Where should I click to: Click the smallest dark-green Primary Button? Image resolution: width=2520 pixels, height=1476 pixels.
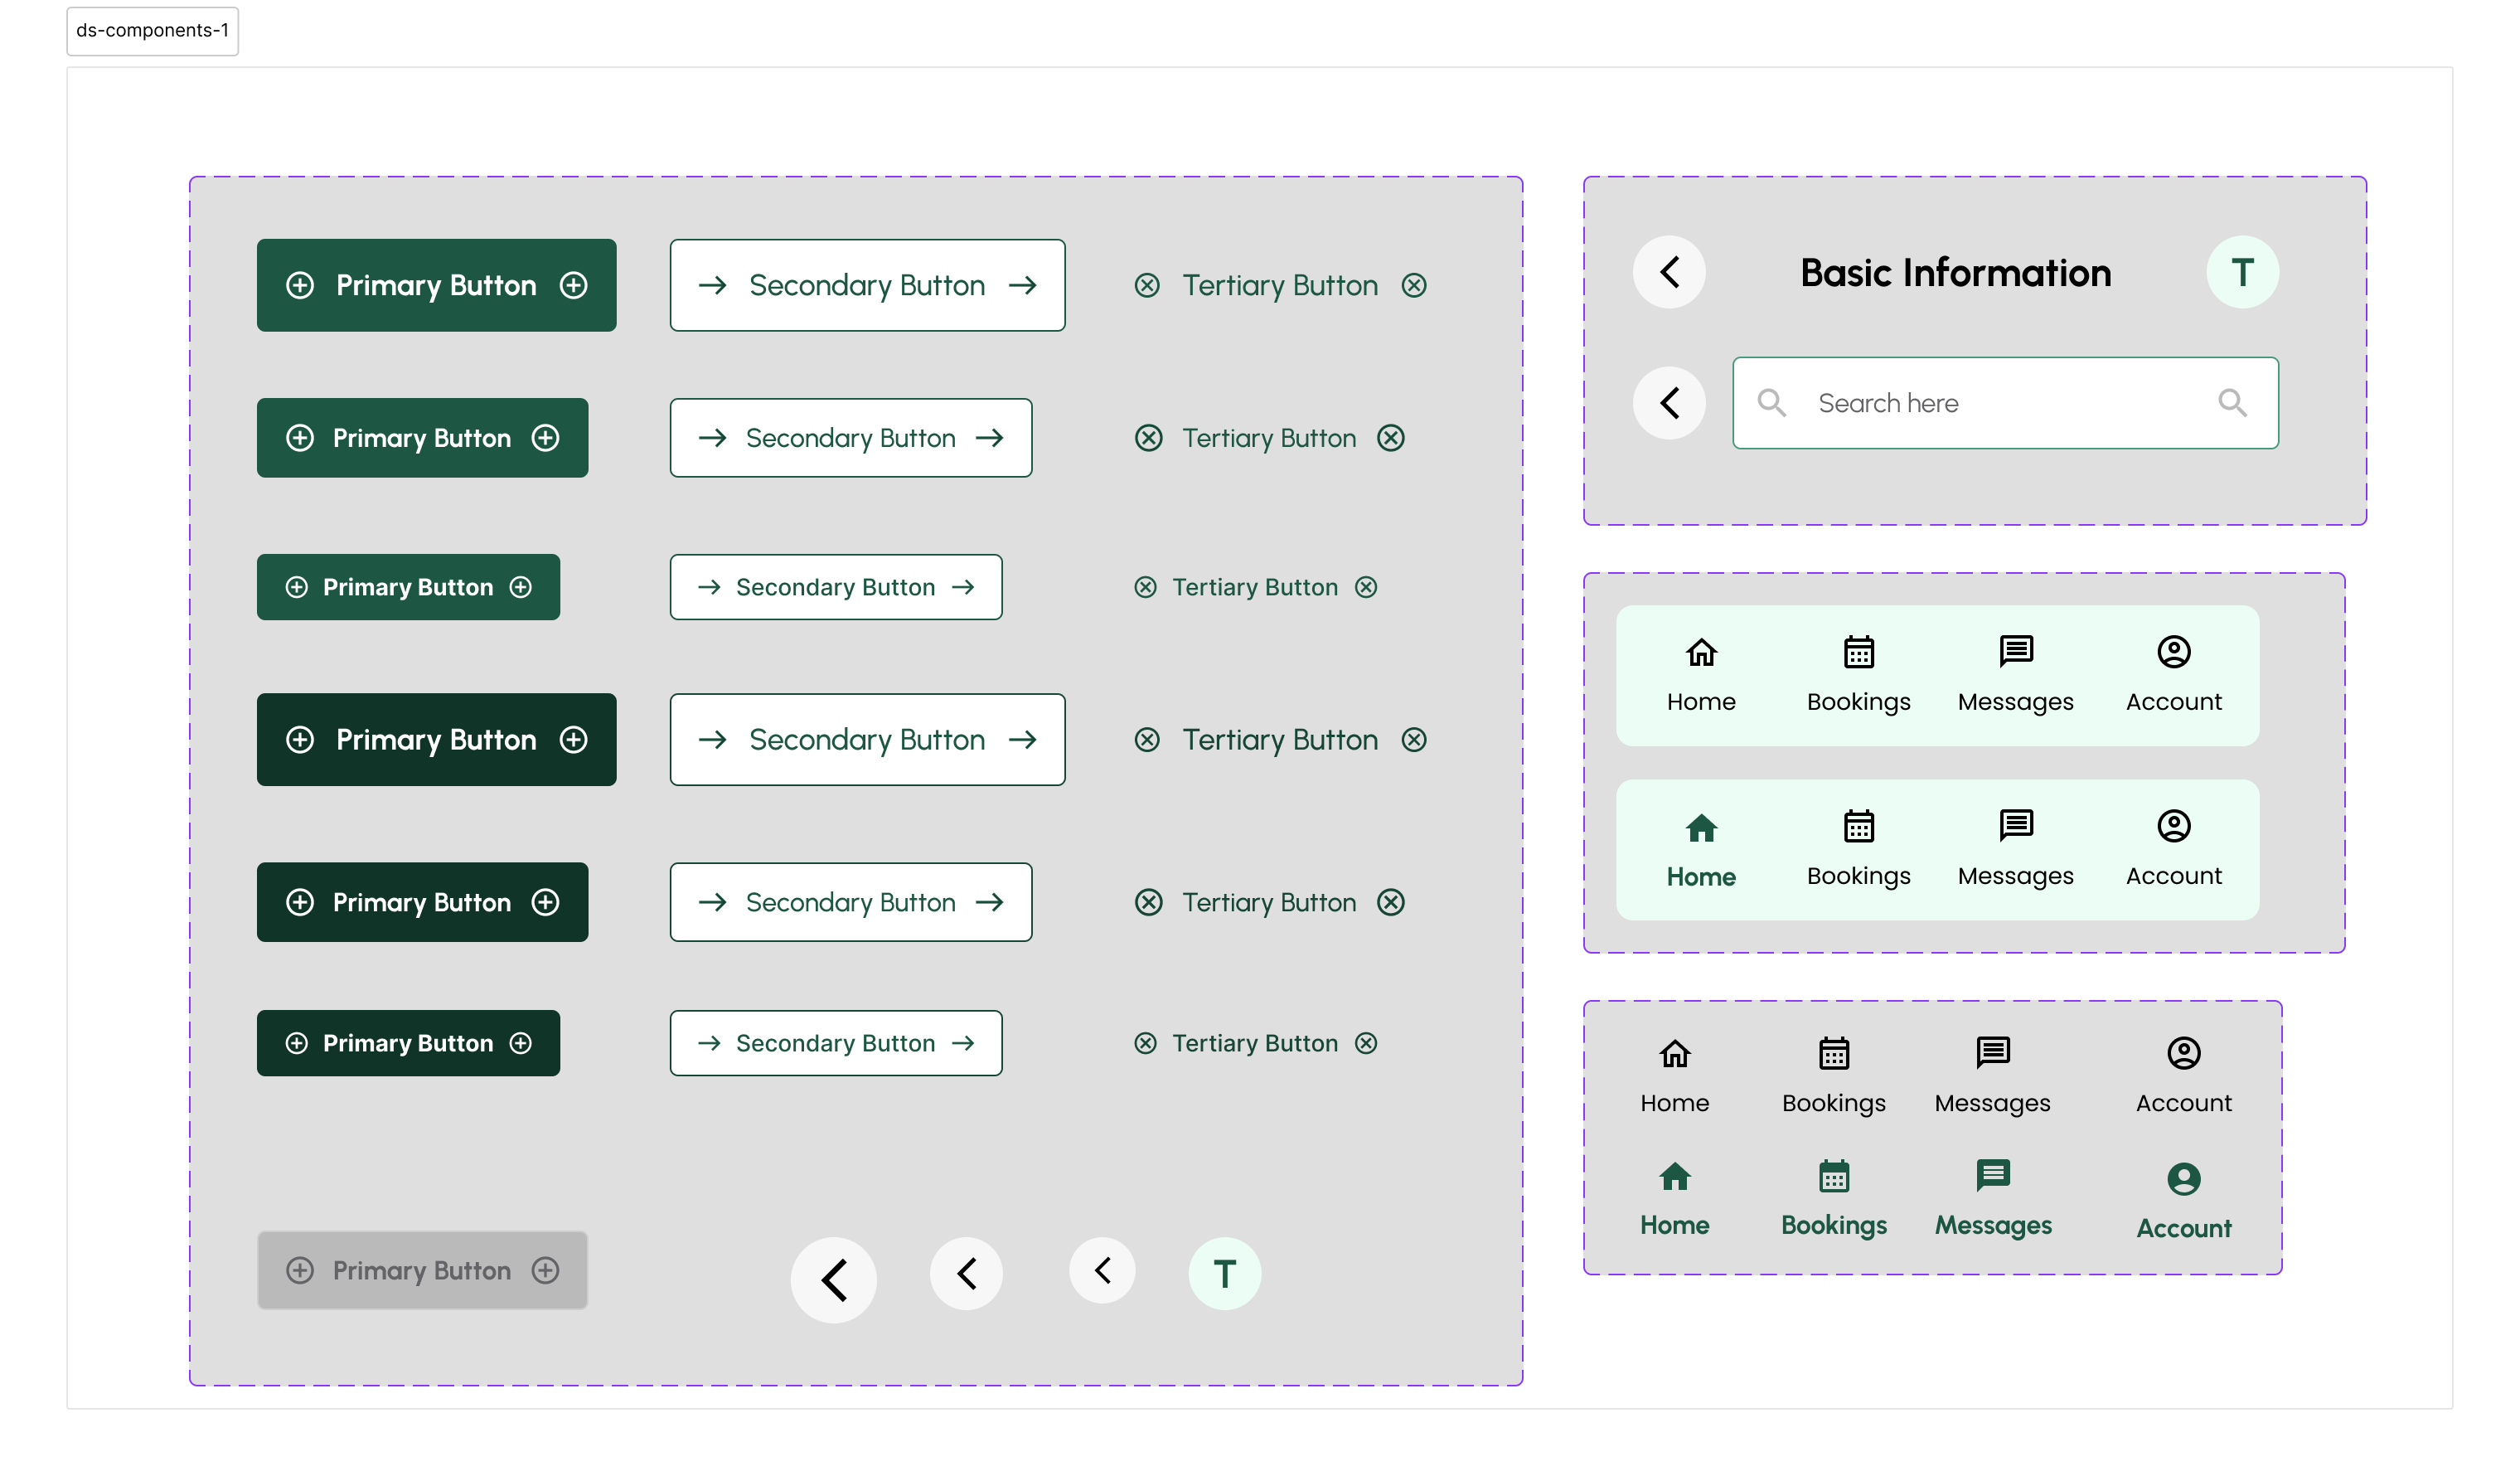[x=409, y=1044]
